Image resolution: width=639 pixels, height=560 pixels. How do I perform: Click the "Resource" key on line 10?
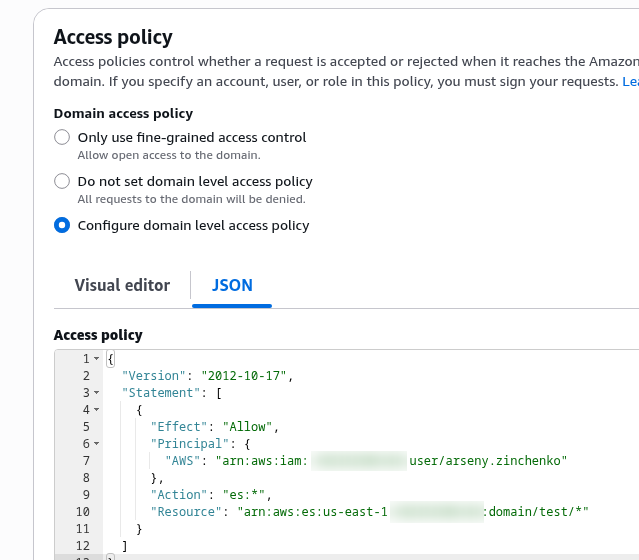coord(186,512)
